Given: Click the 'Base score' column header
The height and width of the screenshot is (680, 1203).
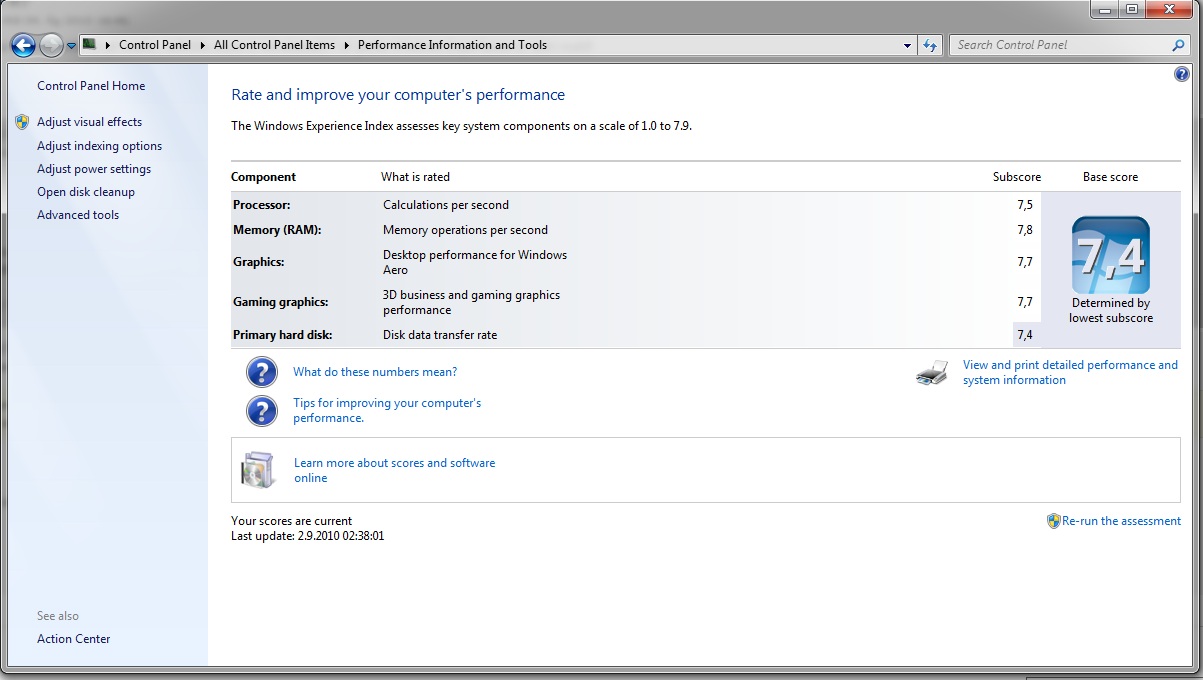Looking at the screenshot, I should click(1110, 177).
